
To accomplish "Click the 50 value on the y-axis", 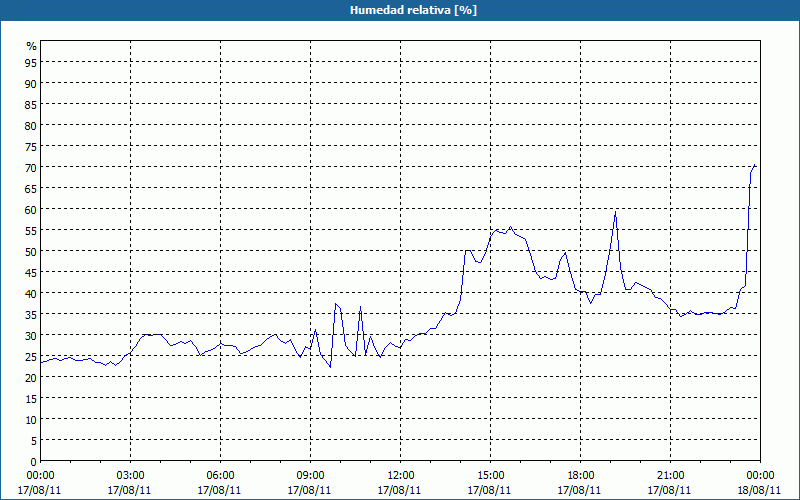I will (x=31, y=252).
